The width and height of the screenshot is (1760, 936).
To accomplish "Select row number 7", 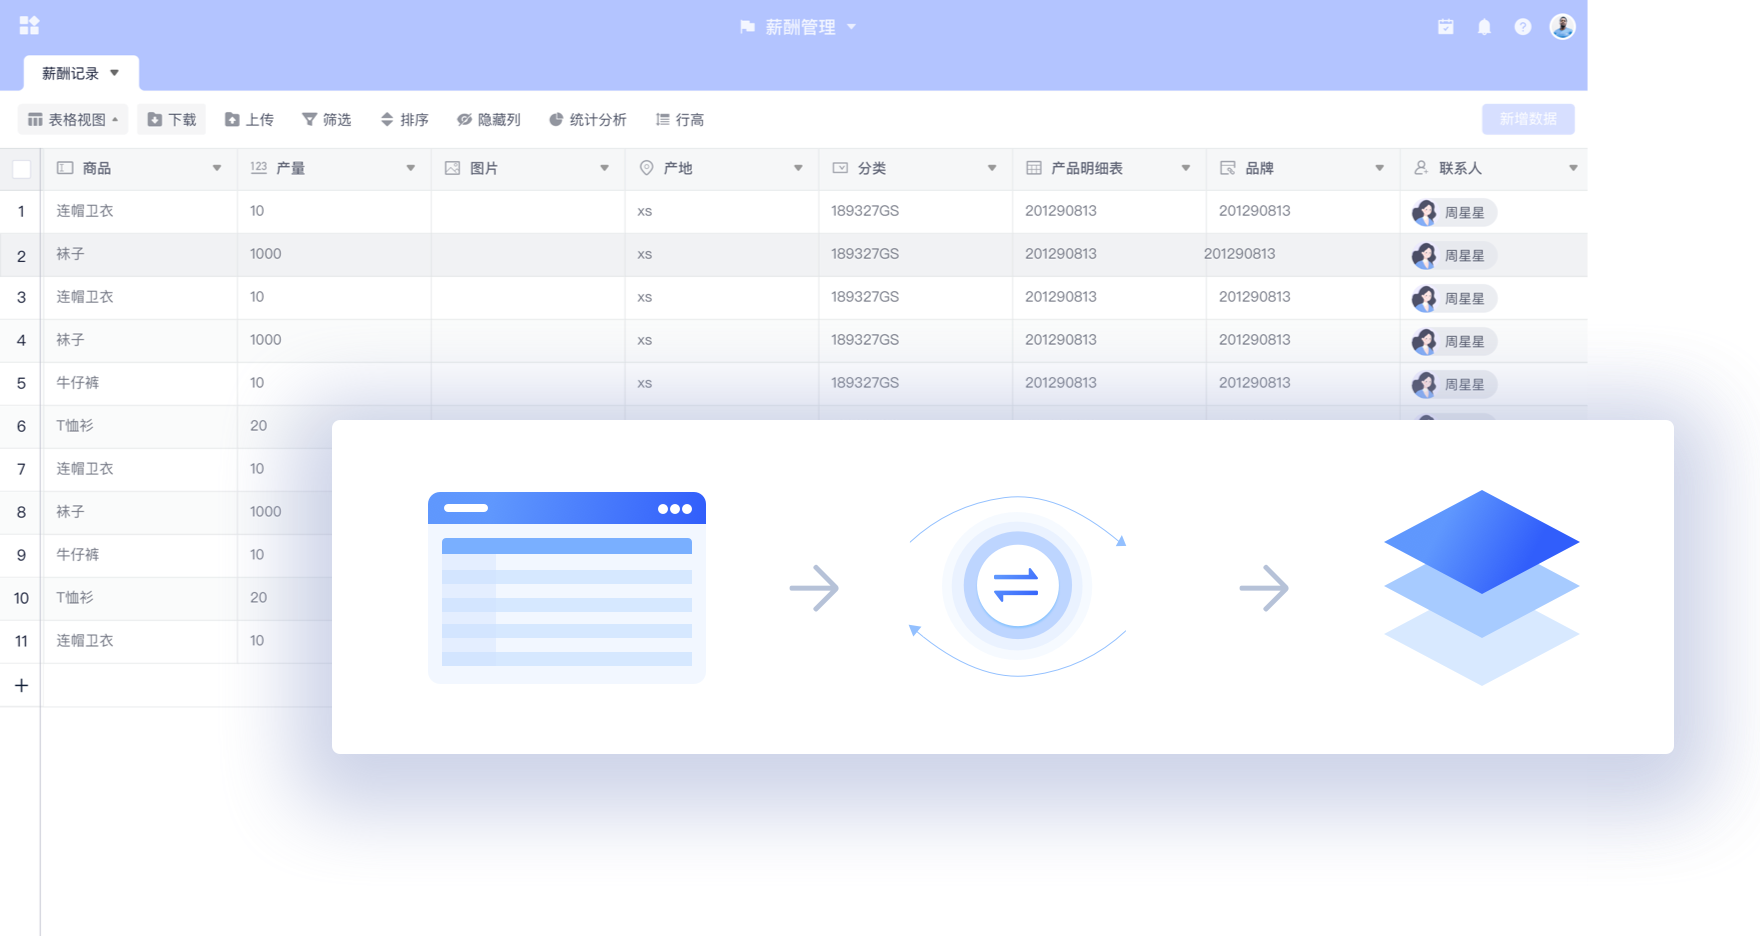I will pyautogui.click(x=21, y=470).
